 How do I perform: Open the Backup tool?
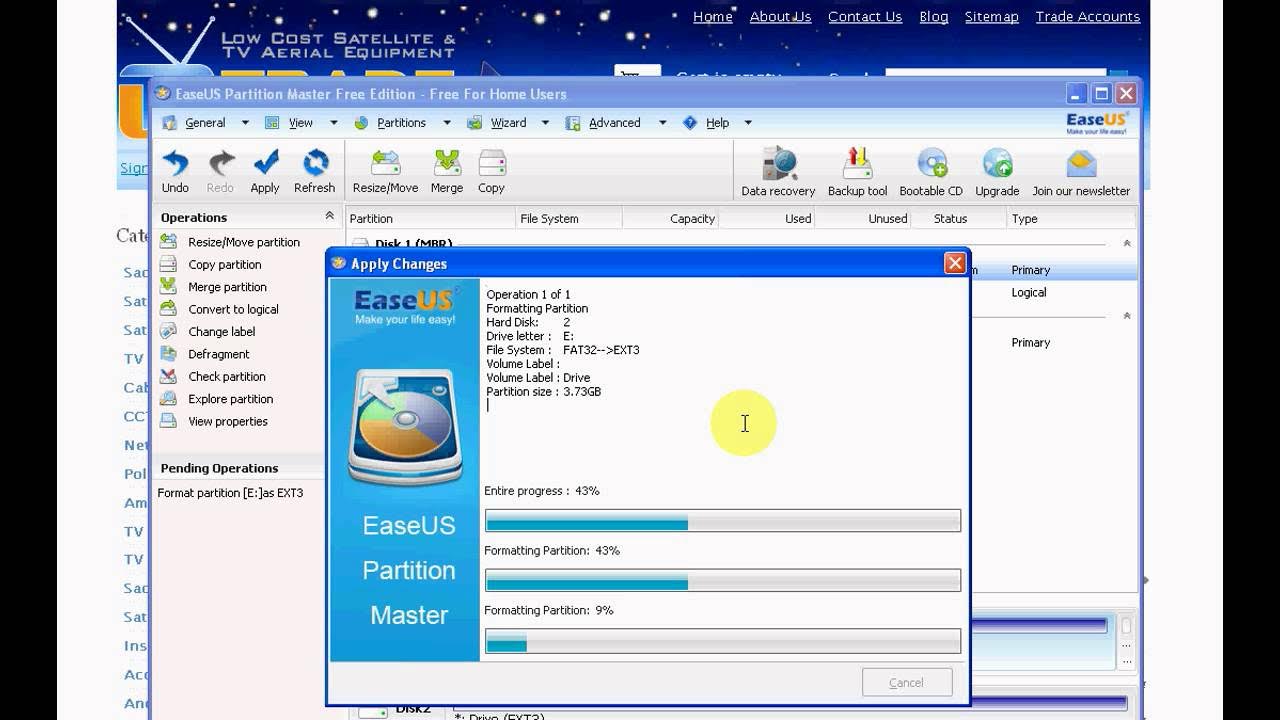point(857,164)
